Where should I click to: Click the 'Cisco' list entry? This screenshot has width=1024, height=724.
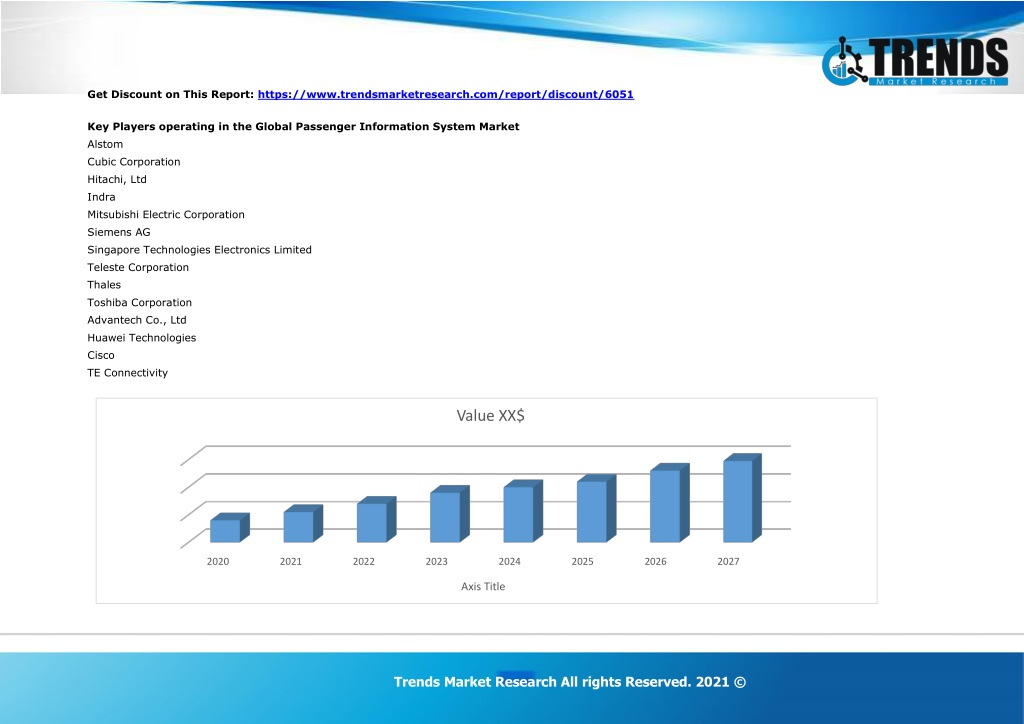click(101, 356)
